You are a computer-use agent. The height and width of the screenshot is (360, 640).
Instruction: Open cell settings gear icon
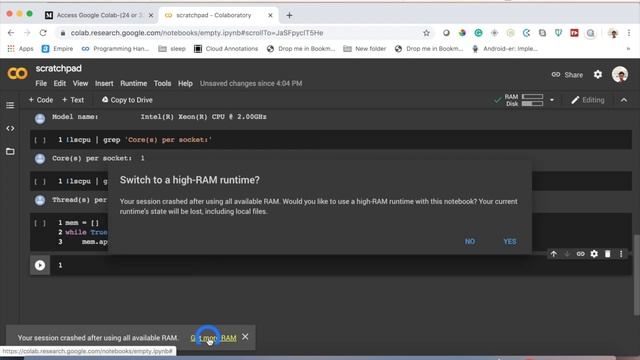(x=594, y=254)
